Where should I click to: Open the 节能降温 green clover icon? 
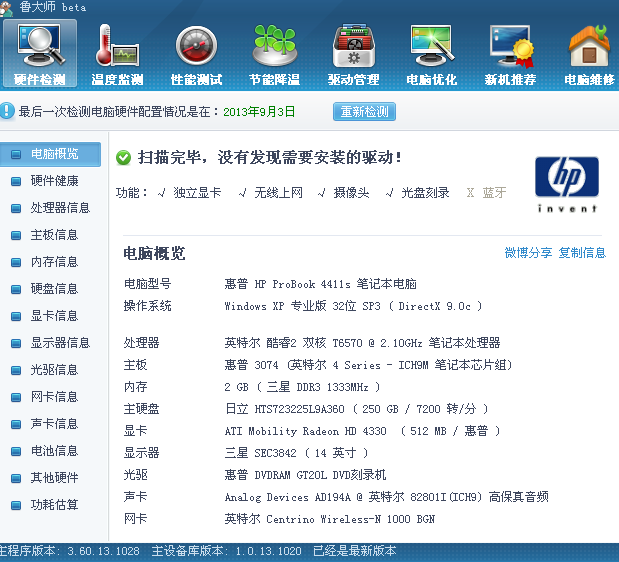point(275,53)
